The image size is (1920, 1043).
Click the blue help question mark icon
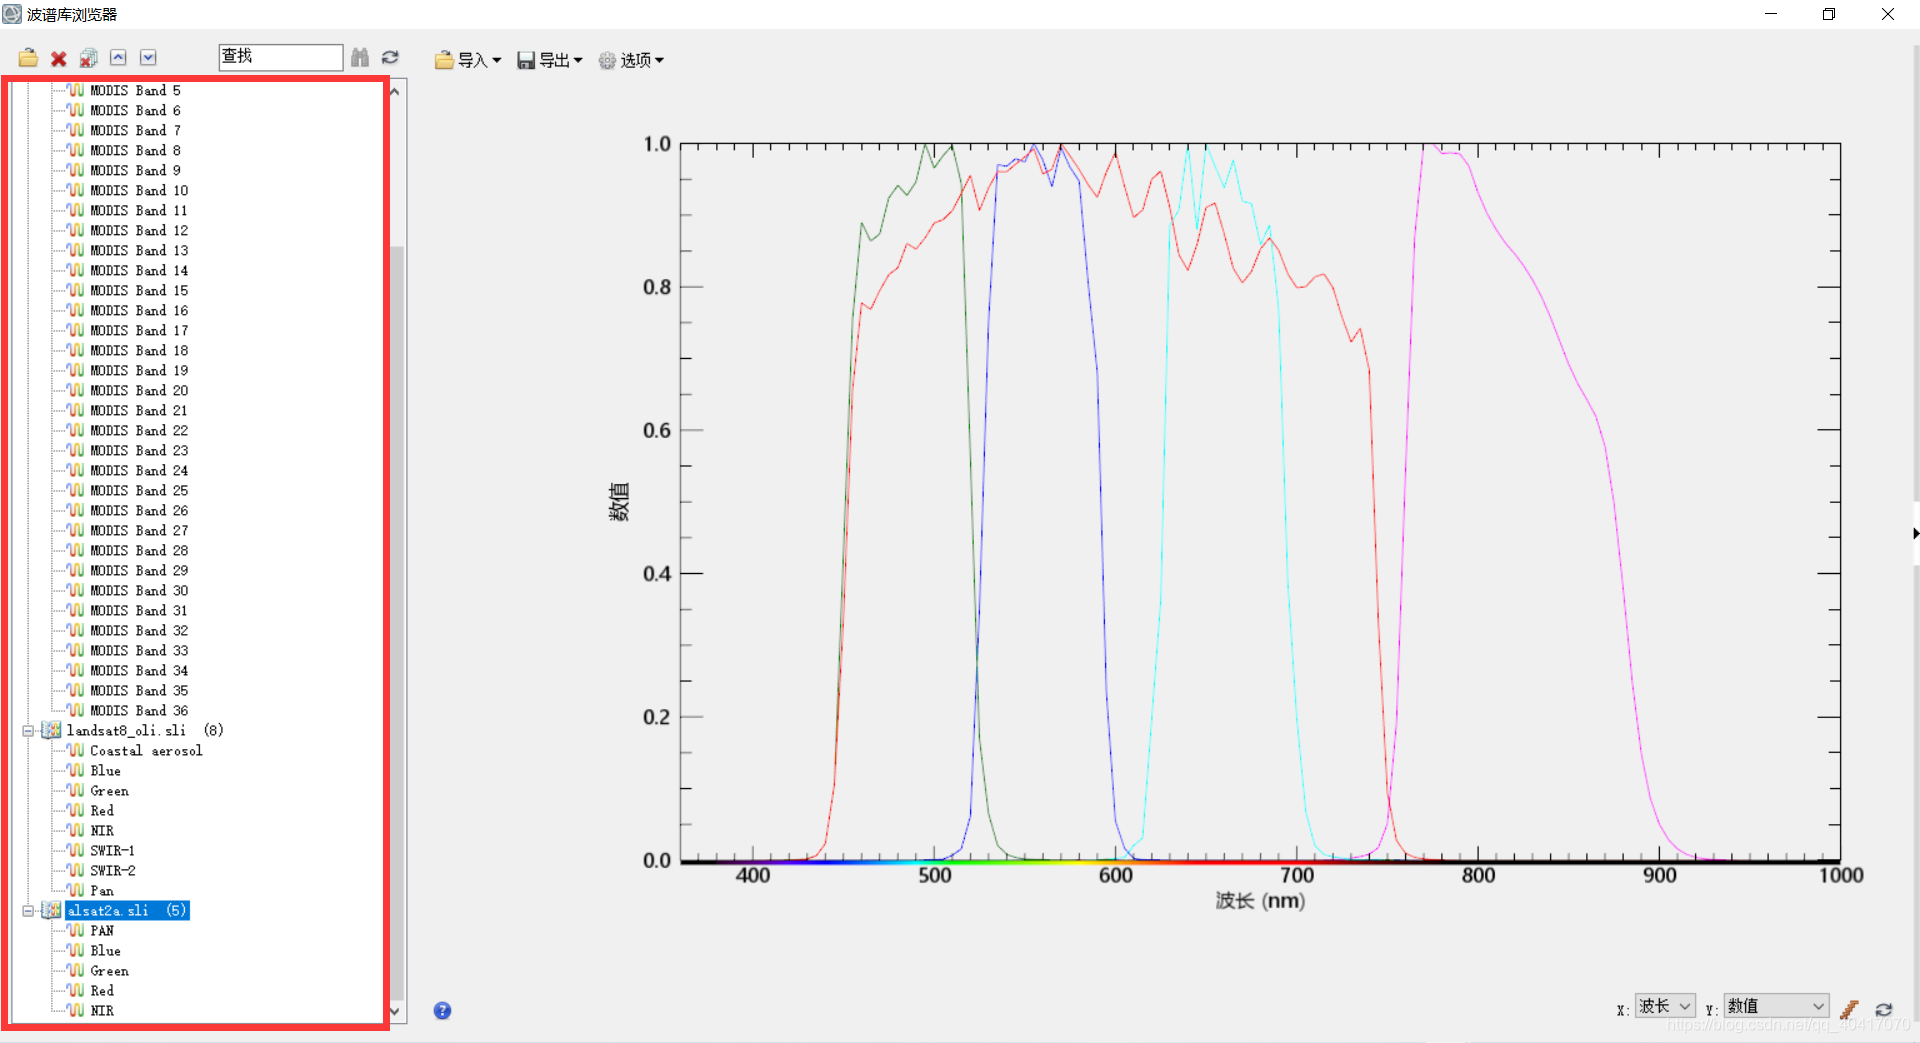click(442, 1010)
